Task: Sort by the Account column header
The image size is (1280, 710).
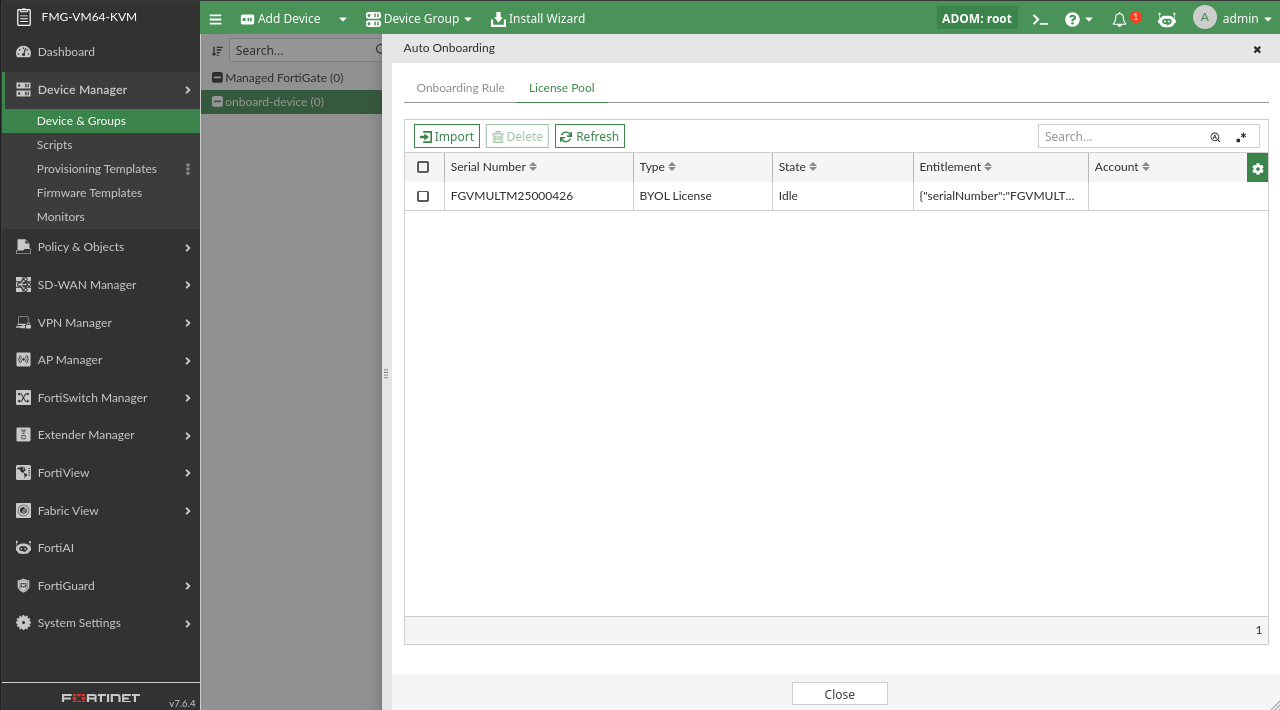Action: [x=1122, y=167]
